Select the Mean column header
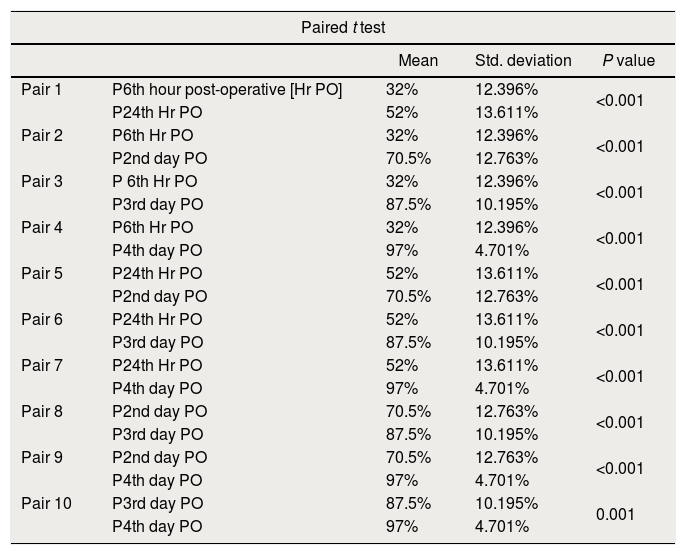Viewport: 686px width, 555px height. (x=418, y=61)
